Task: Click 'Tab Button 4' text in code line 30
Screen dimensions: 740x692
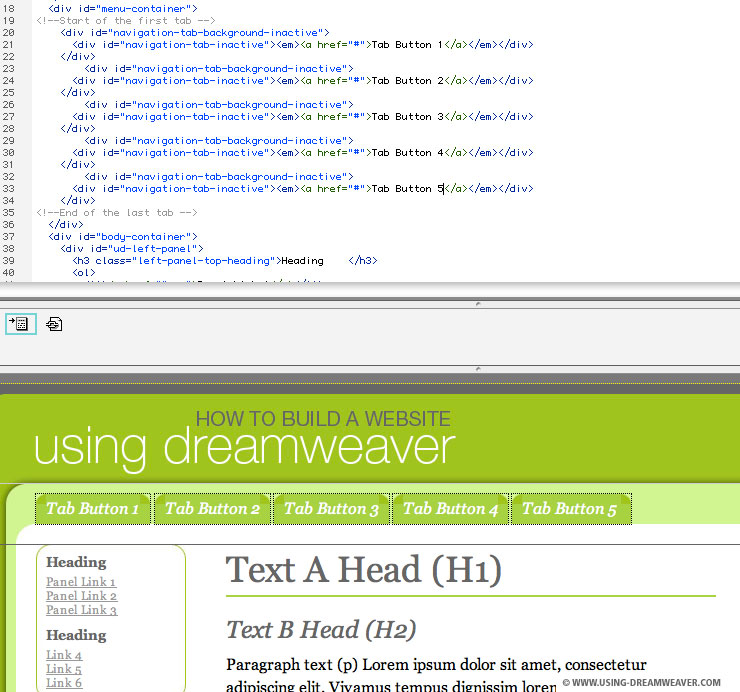Action: (x=407, y=153)
